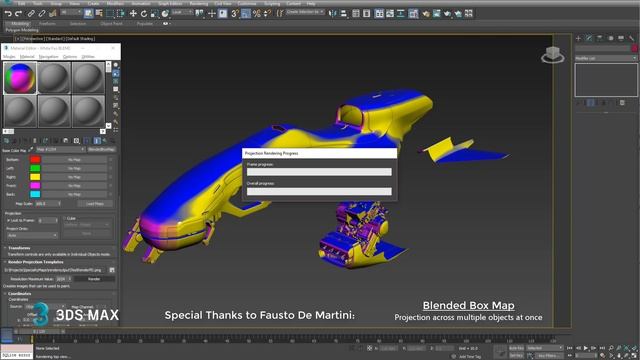The image size is (640, 360).
Task: Collapse the Transforms rollout
Action: [x=19, y=248]
